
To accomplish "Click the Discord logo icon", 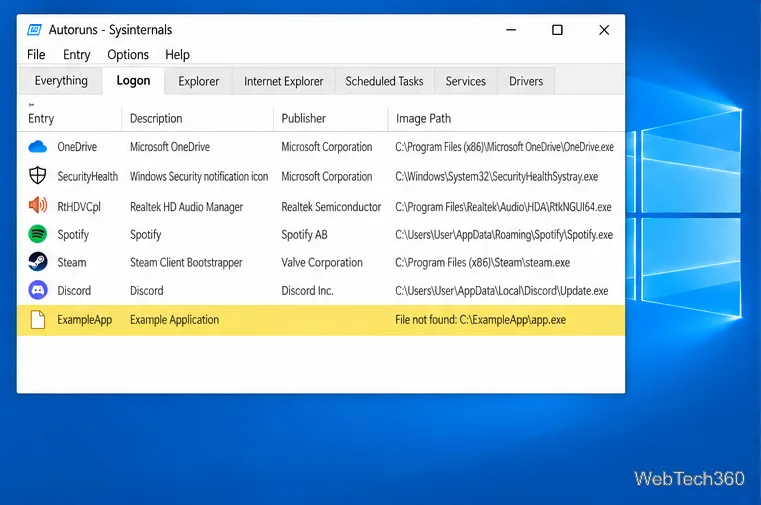I will coord(37,290).
